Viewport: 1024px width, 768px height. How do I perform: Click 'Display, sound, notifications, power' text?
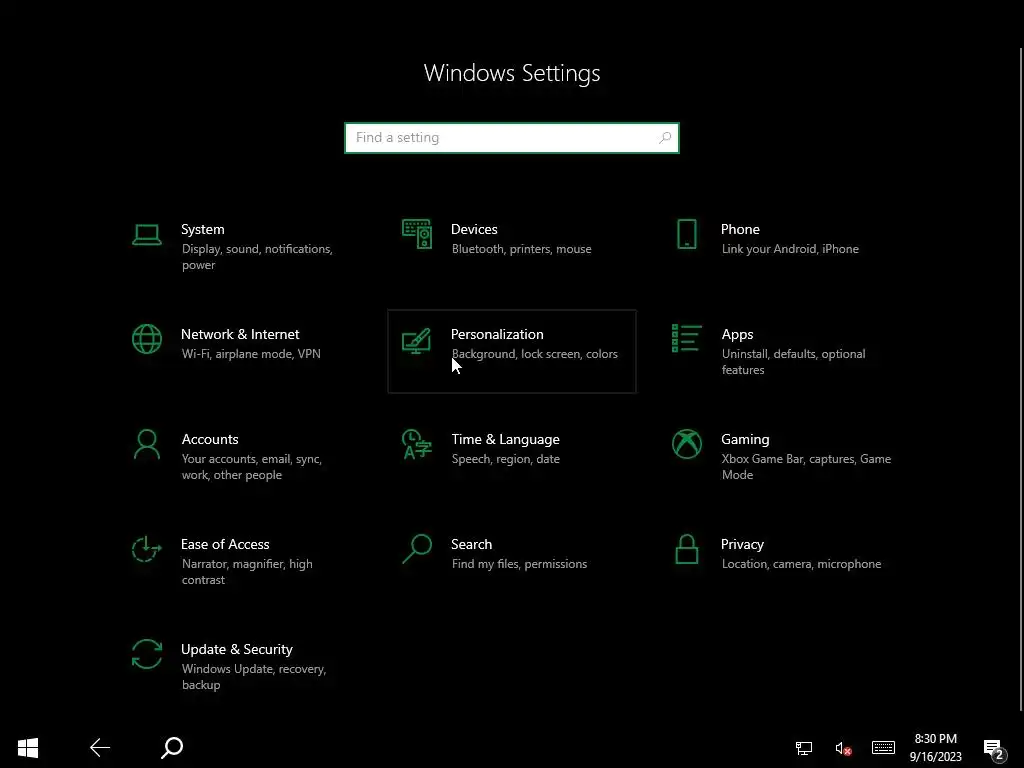(x=257, y=257)
